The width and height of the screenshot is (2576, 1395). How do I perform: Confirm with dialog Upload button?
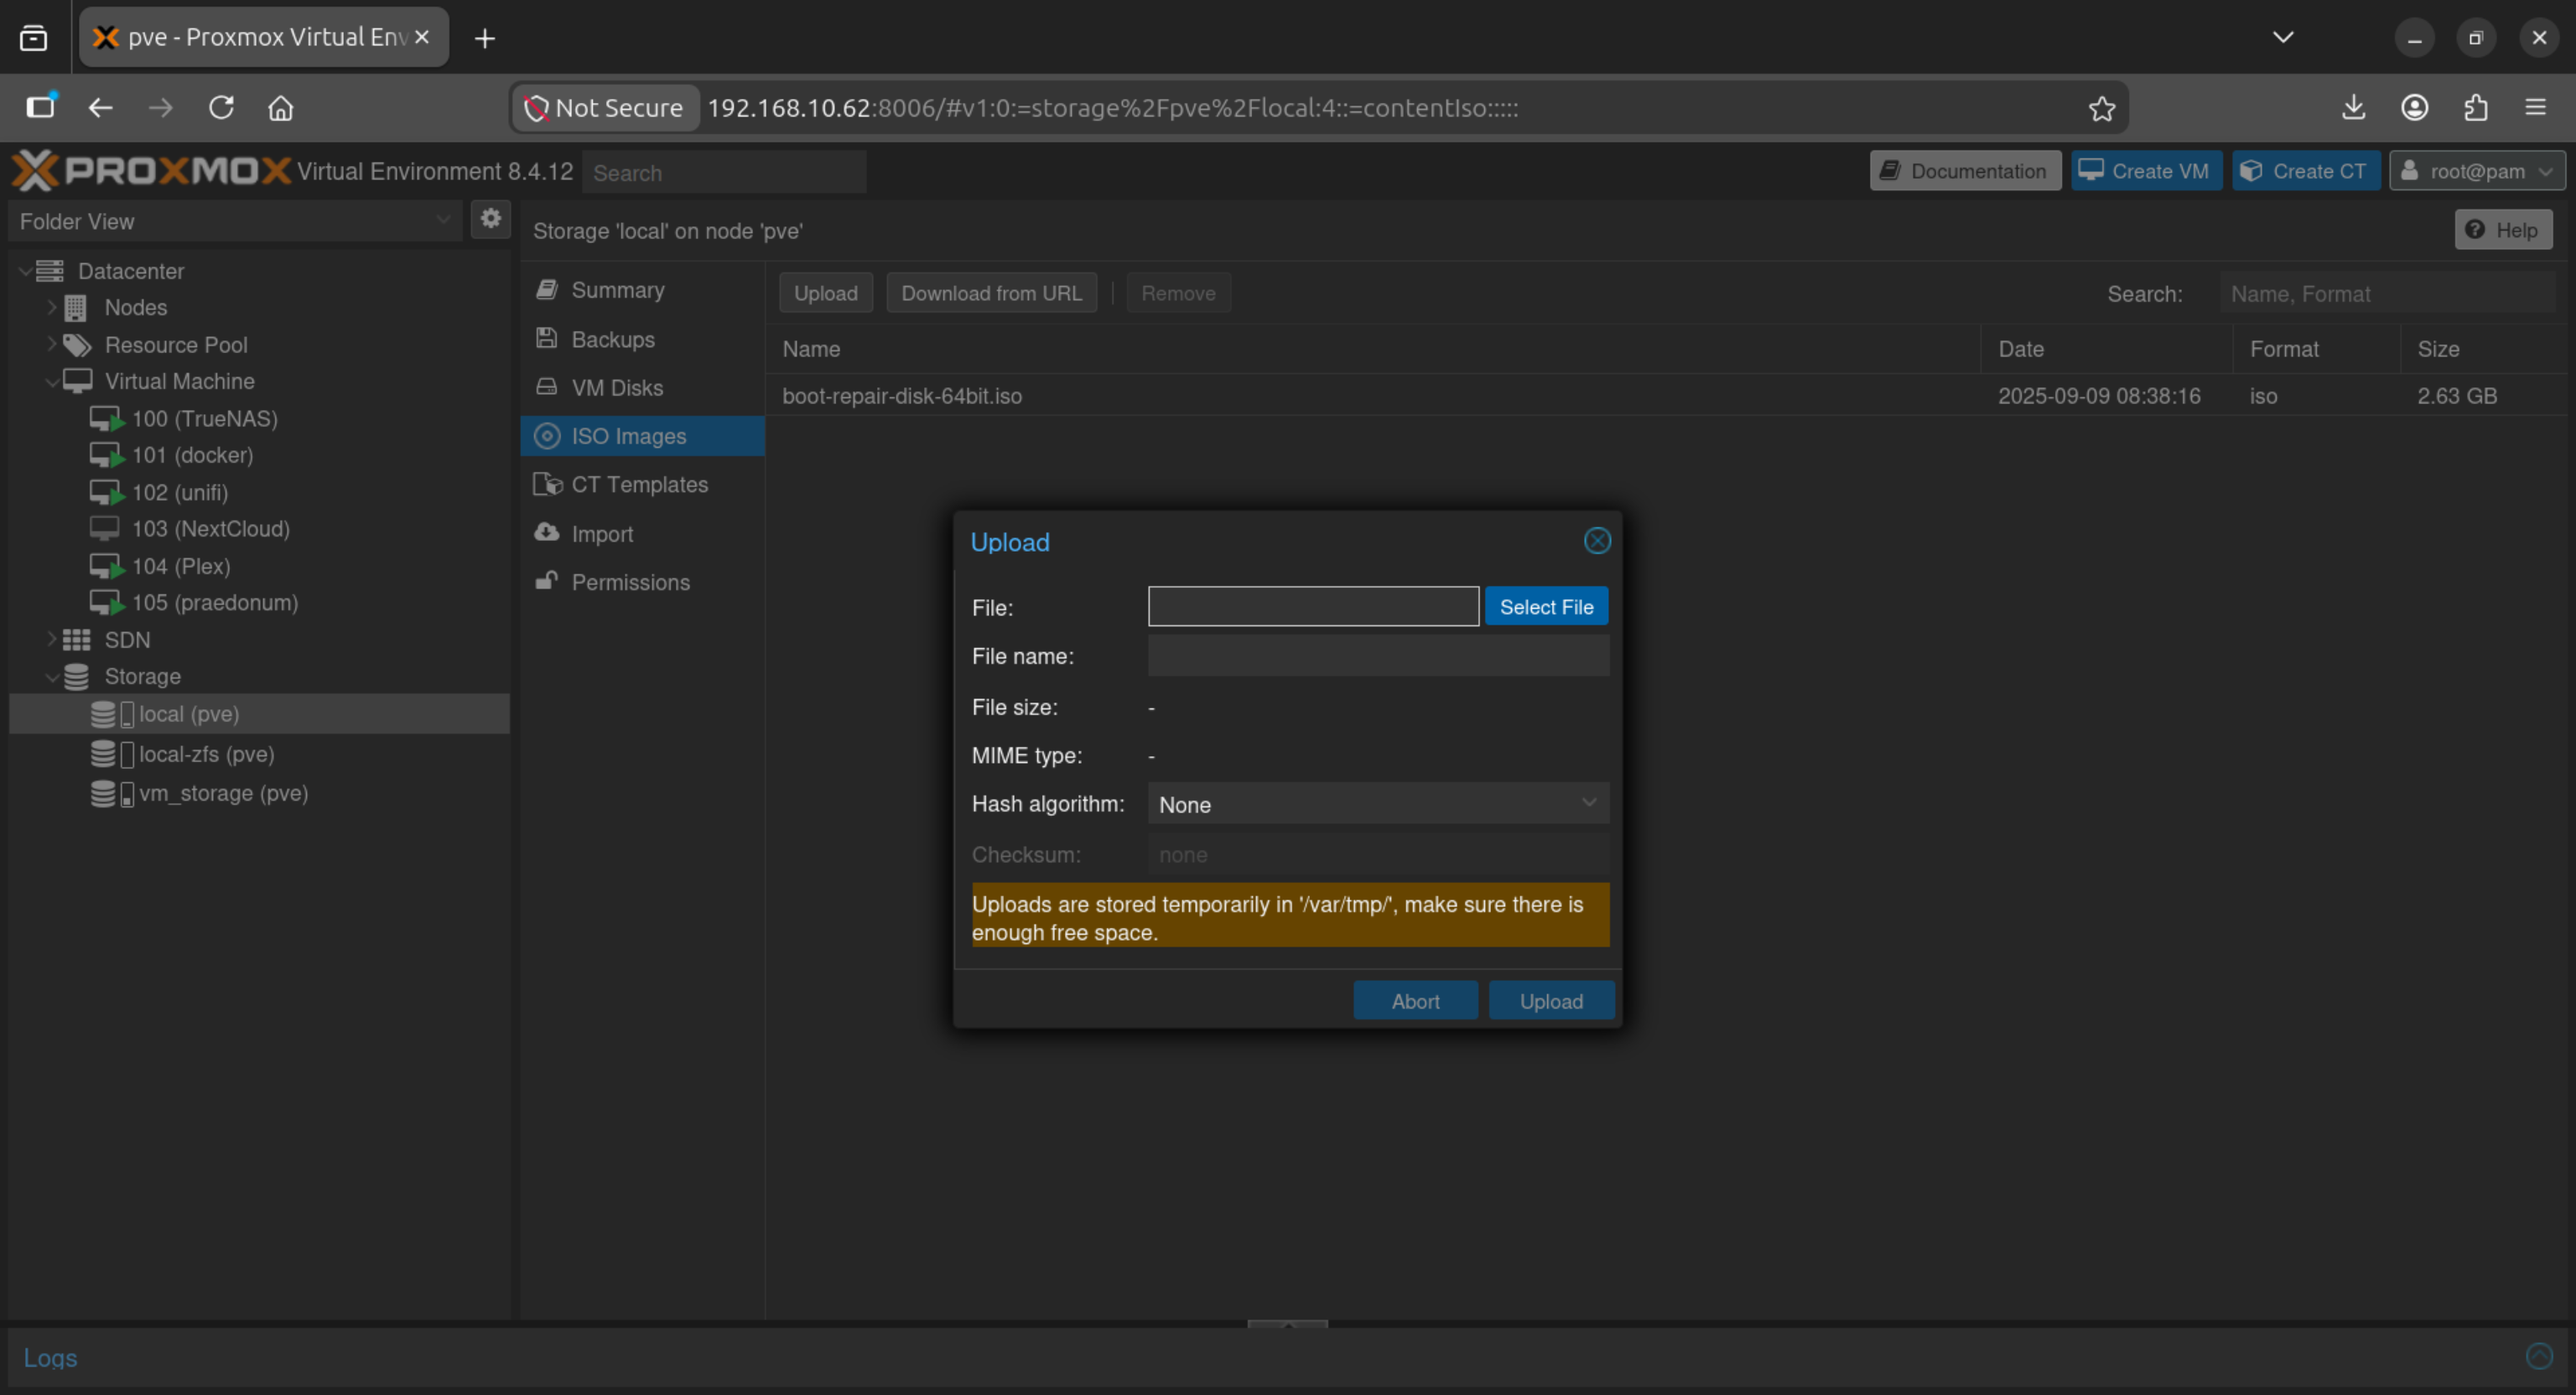click(x=1551, y=1001)
